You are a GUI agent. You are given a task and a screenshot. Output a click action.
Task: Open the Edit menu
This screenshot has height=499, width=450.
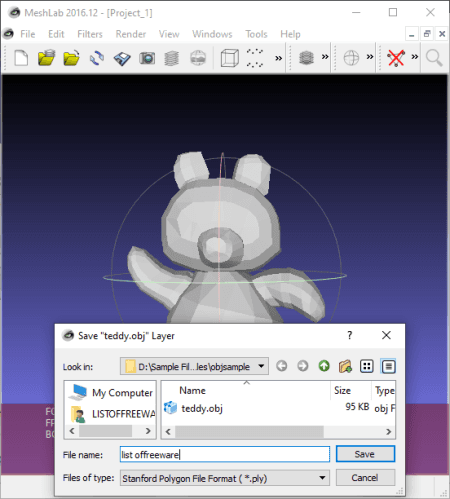[x=56, y=34]
